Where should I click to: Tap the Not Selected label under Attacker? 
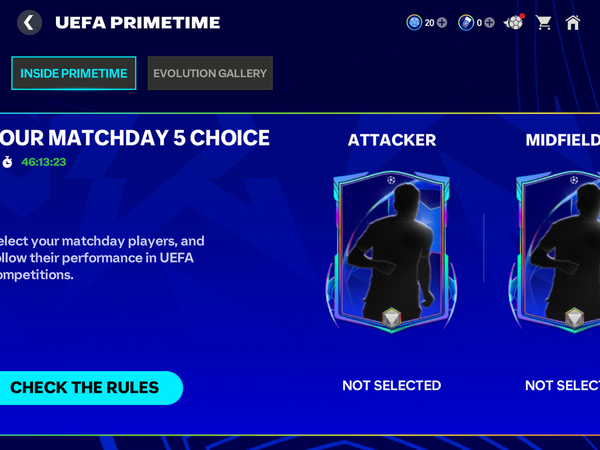[392, 385]
